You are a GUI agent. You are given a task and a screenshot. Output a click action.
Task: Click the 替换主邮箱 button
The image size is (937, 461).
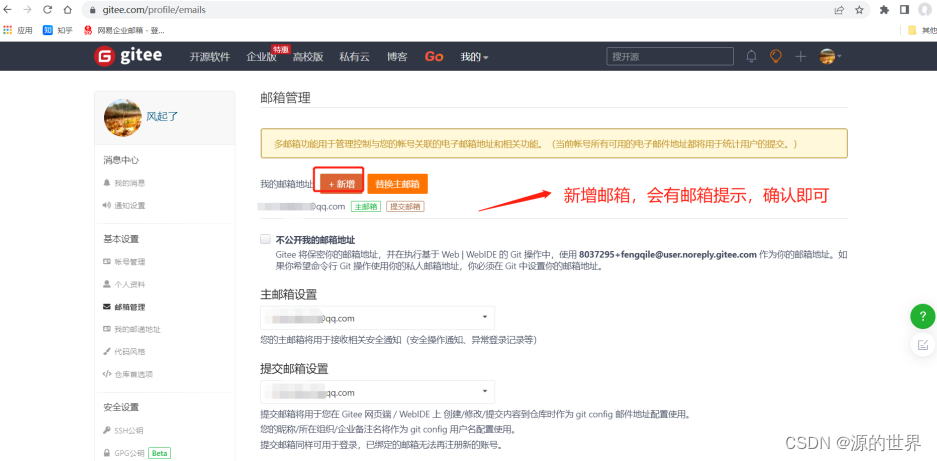(x=397, y=184)
